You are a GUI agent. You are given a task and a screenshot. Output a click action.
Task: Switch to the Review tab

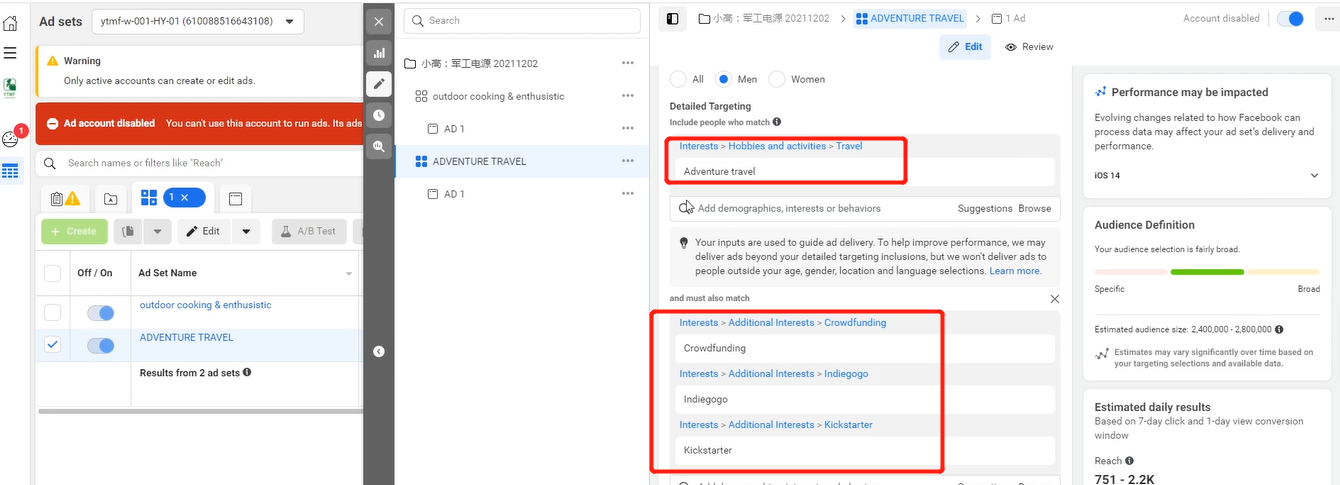pyautogui.click(x=1030, y=47)
